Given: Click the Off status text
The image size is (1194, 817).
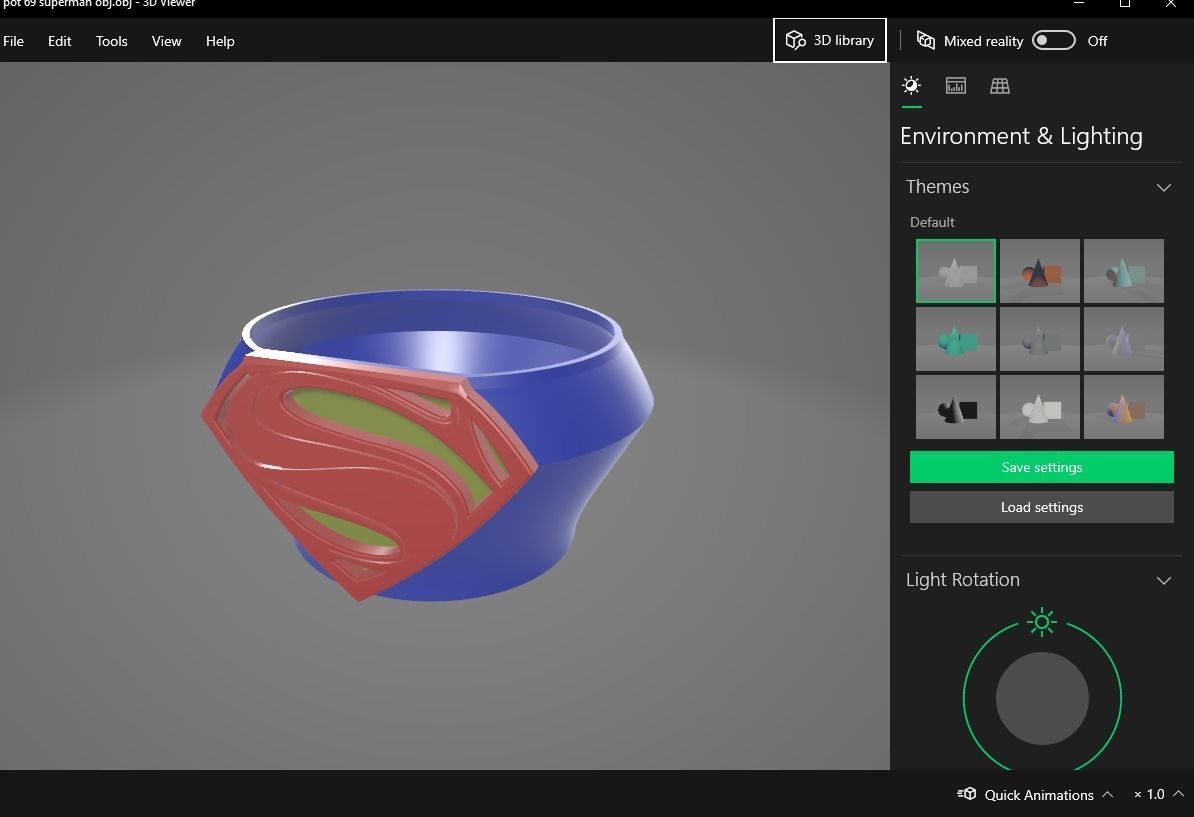Looking at the screenshot, I should (1097, 41).
